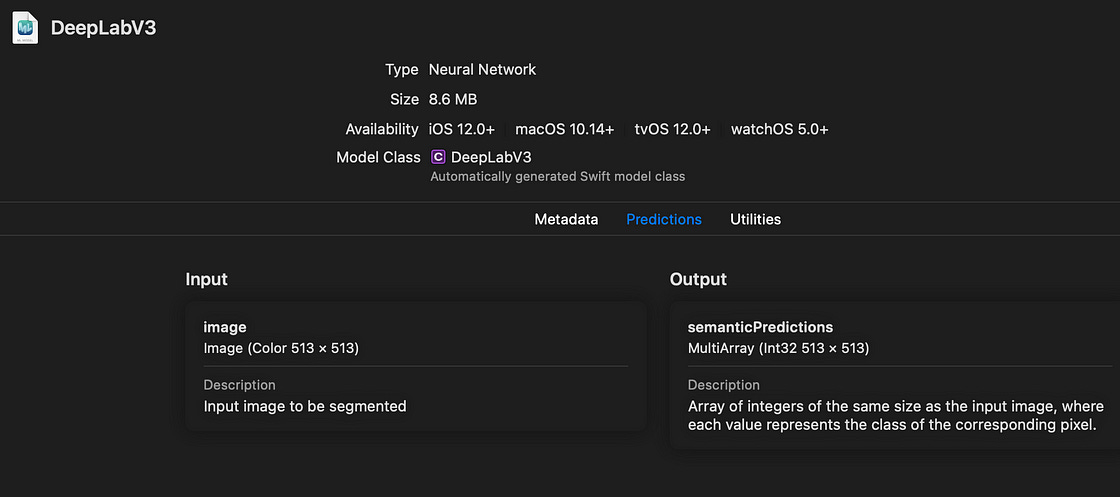The height and width of the screenshot is (497, 1120).
Task: Click the 'image' input name
Action: (x=225, y=328)
